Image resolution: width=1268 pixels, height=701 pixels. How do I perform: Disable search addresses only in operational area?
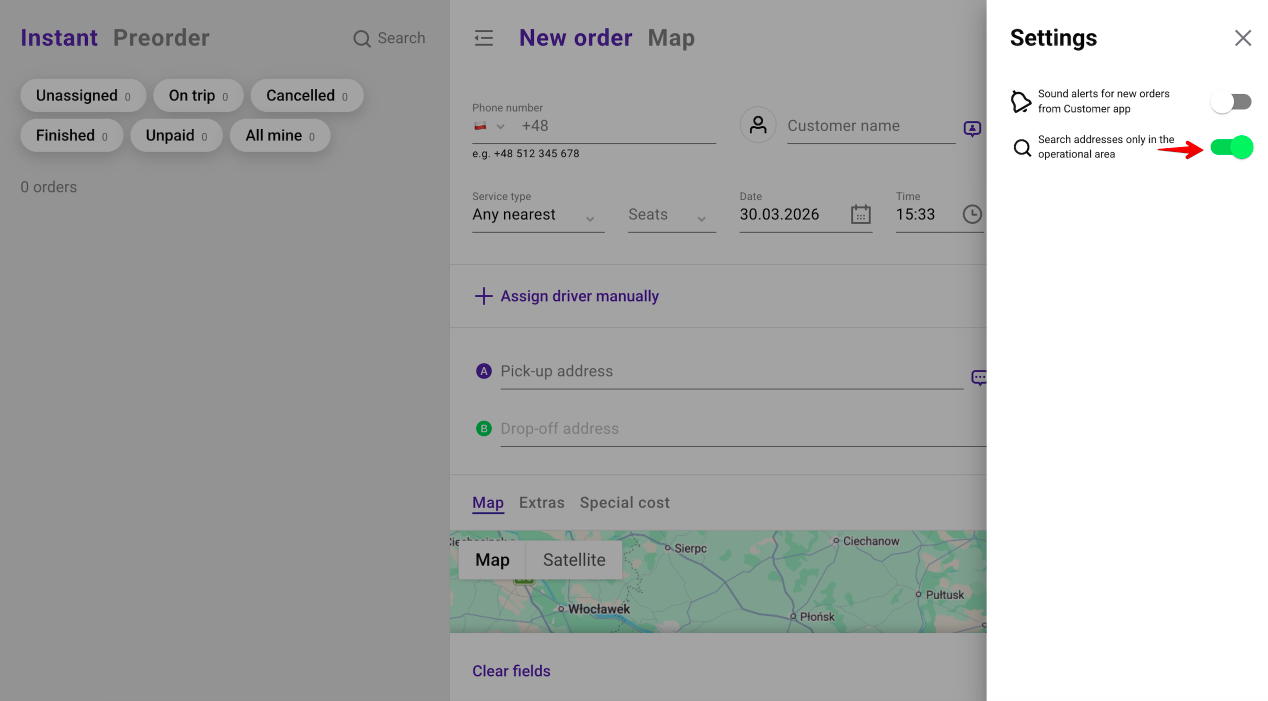click(x=1231, y=148)
